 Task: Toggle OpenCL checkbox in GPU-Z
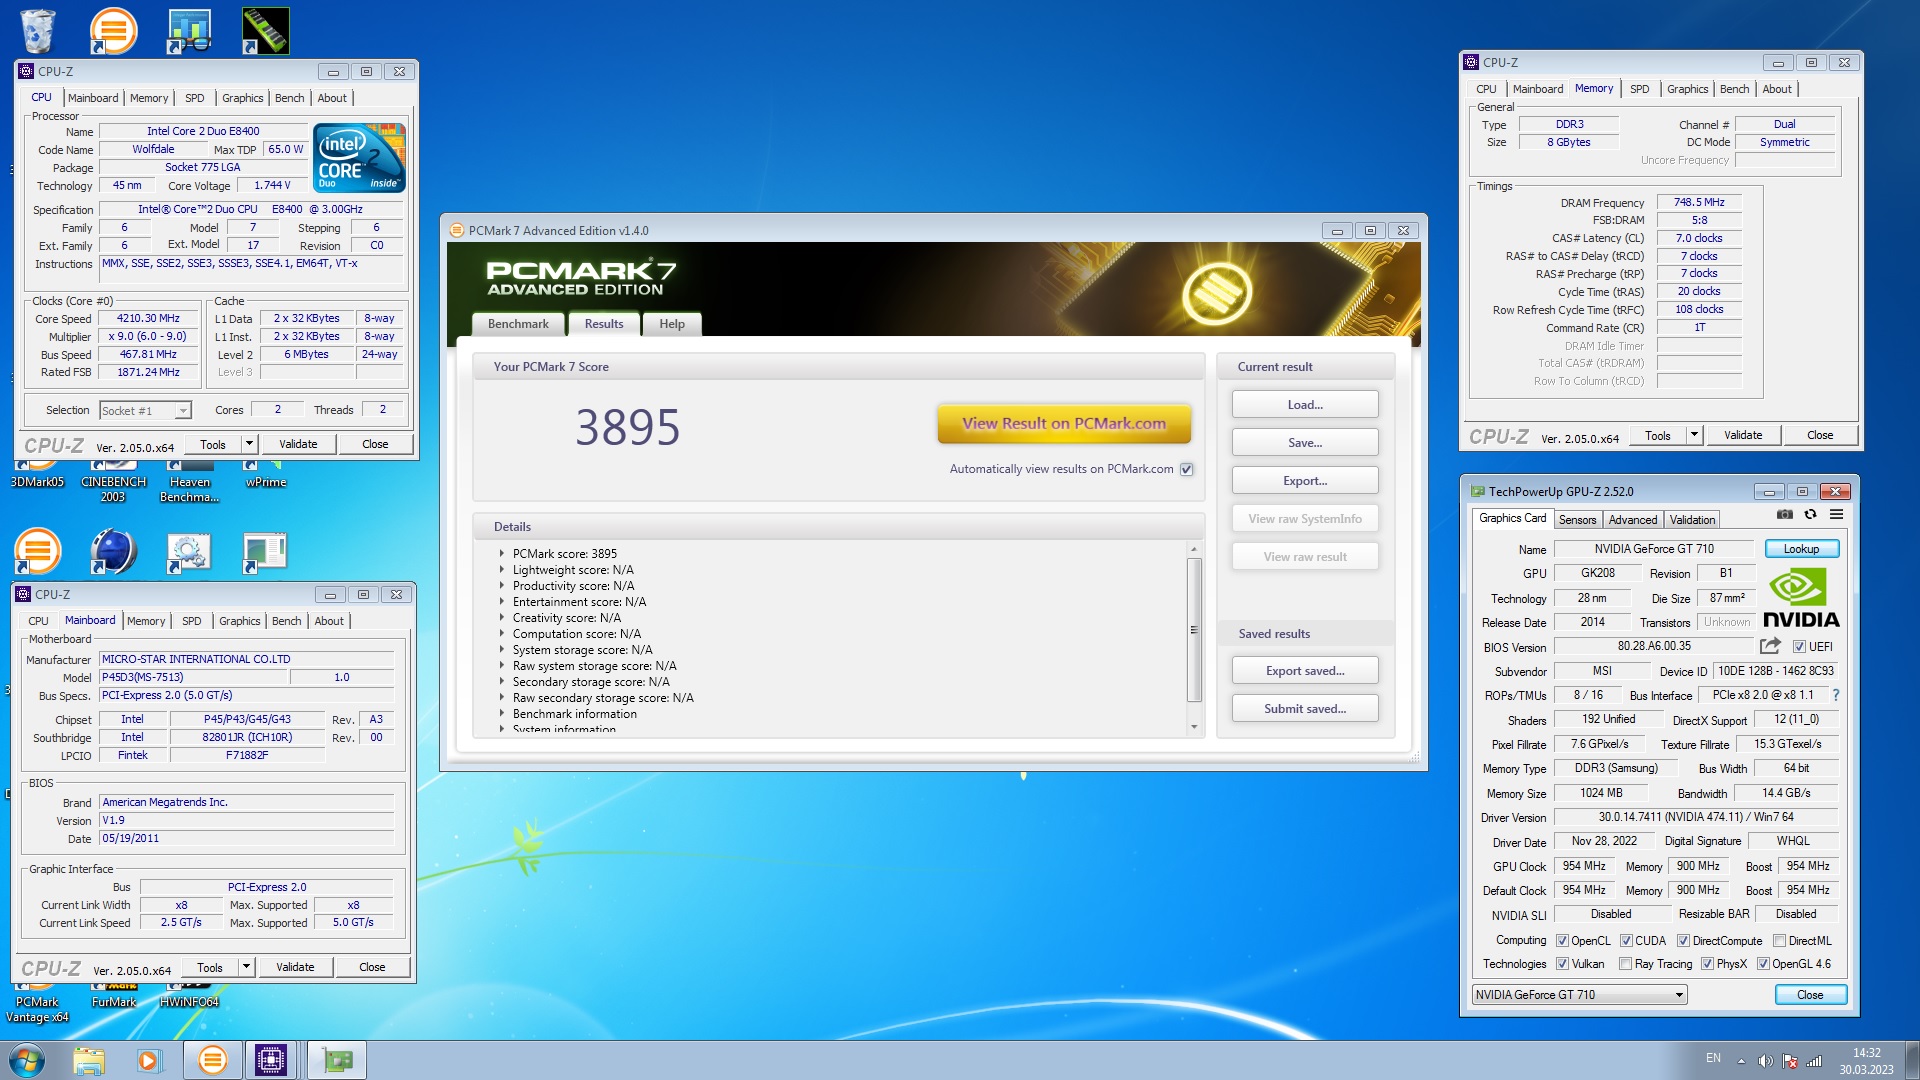pyautogui.click(x=1562, y=941)
